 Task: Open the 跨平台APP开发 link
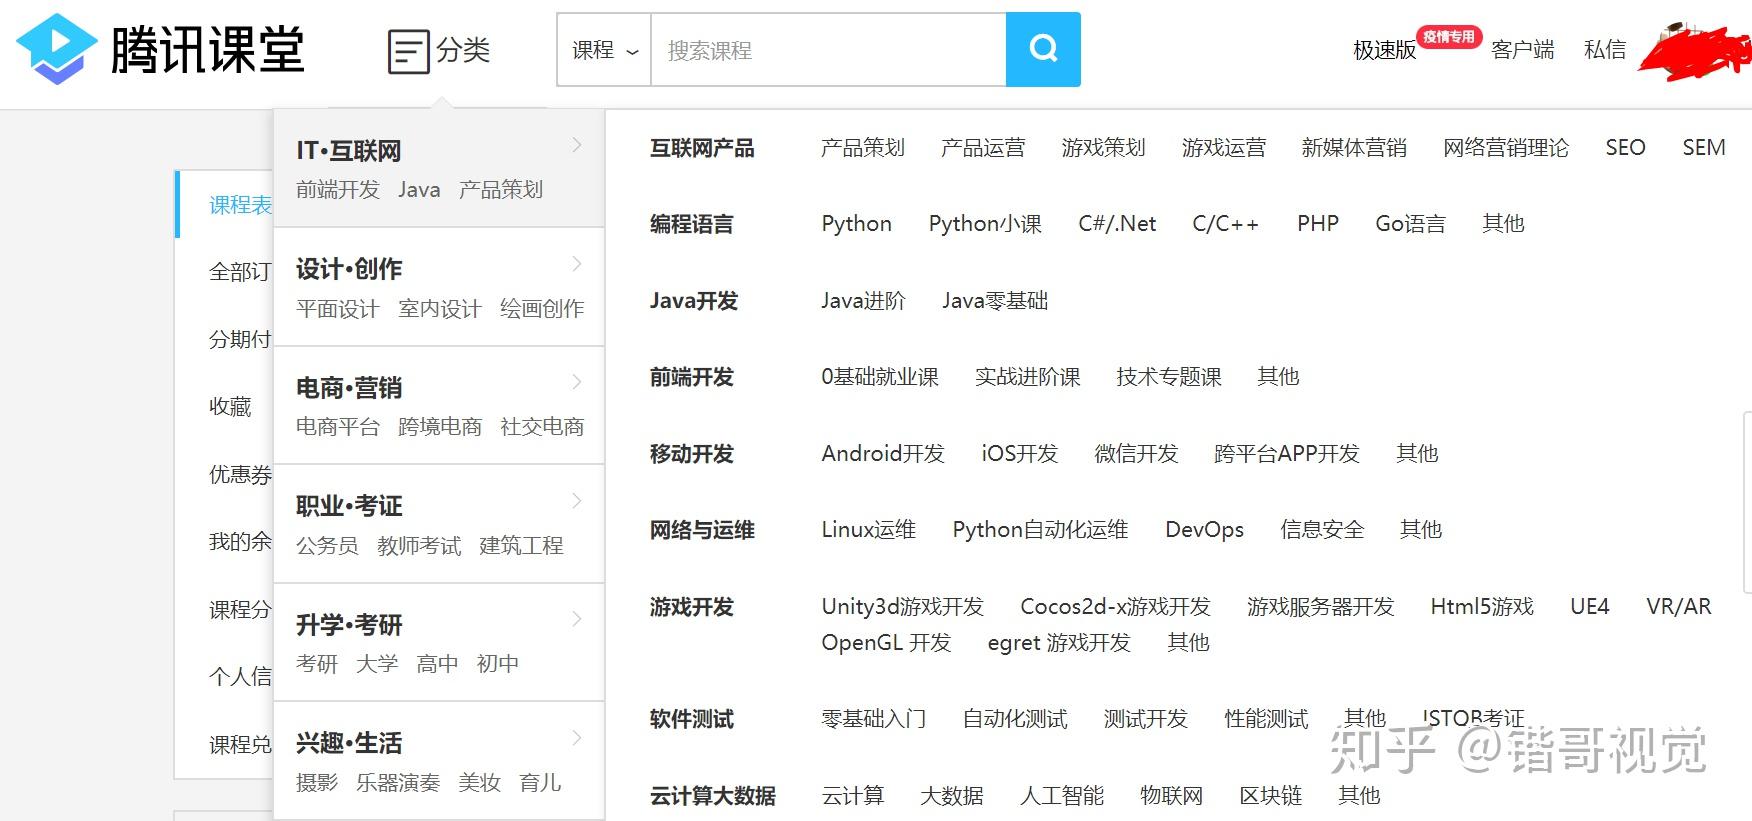pos(1287,454)
